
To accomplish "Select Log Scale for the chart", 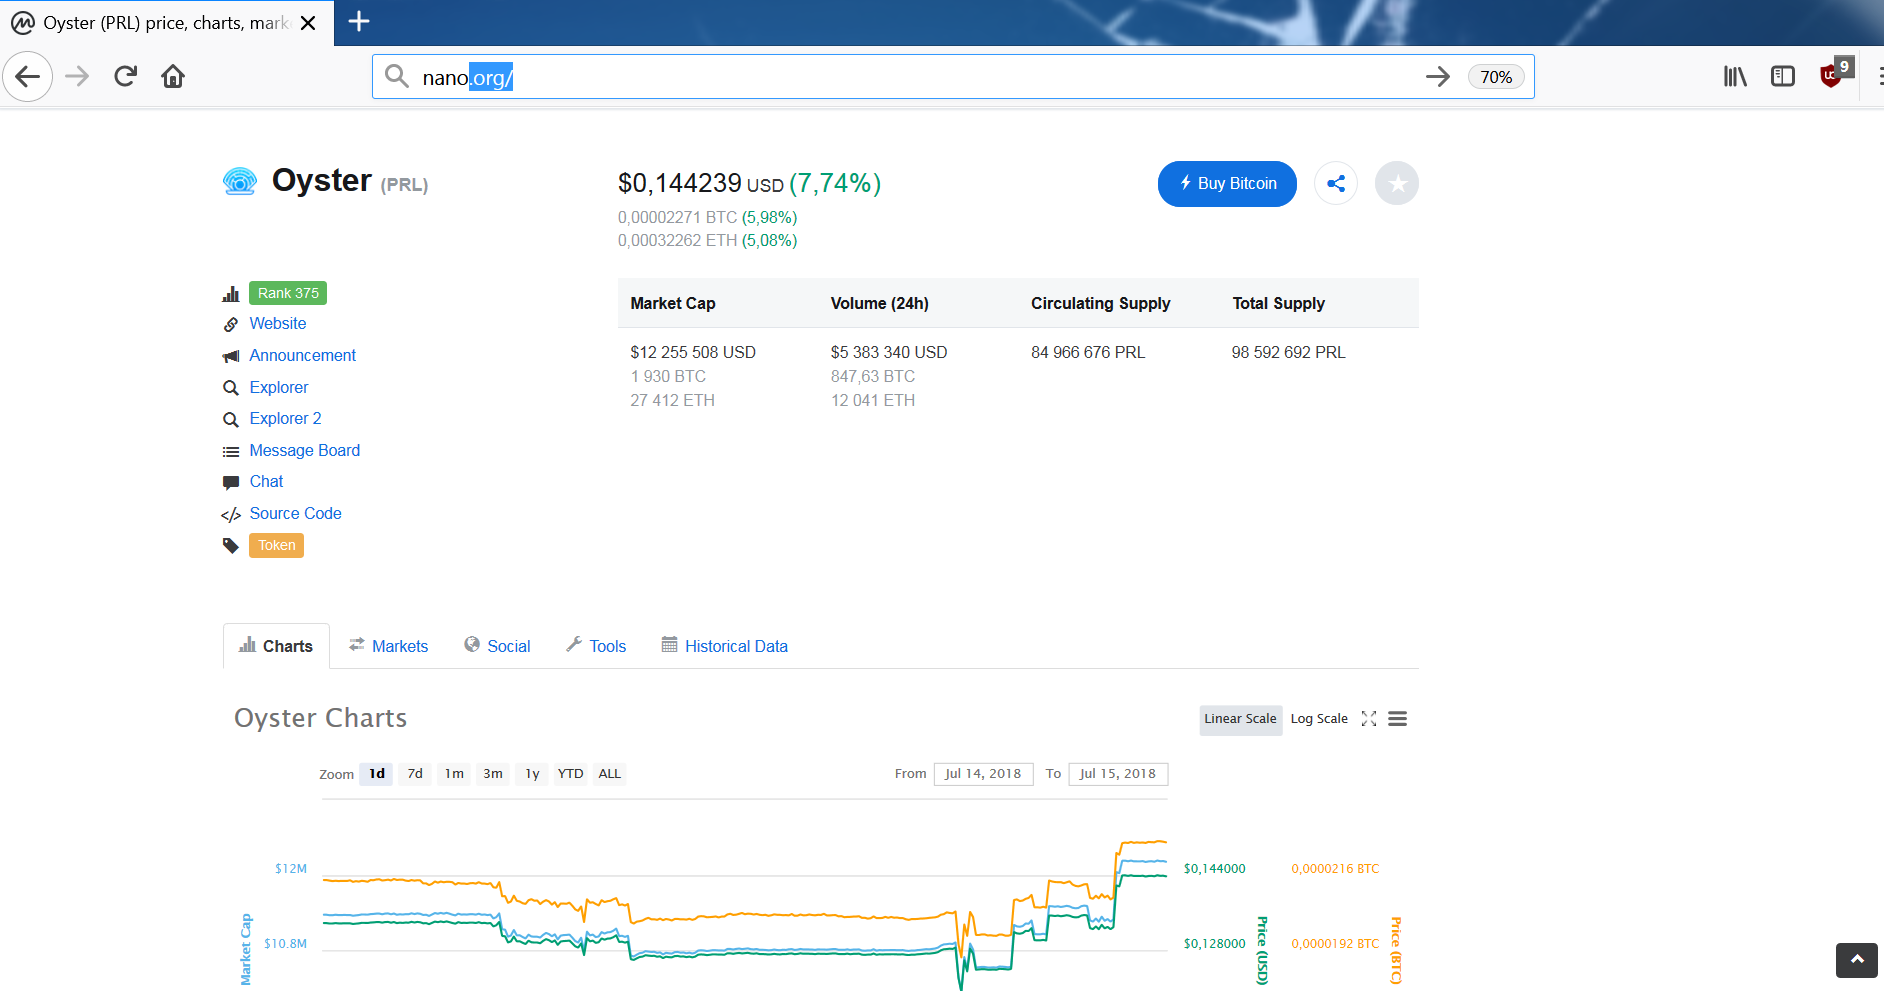I will point(1319,719).
